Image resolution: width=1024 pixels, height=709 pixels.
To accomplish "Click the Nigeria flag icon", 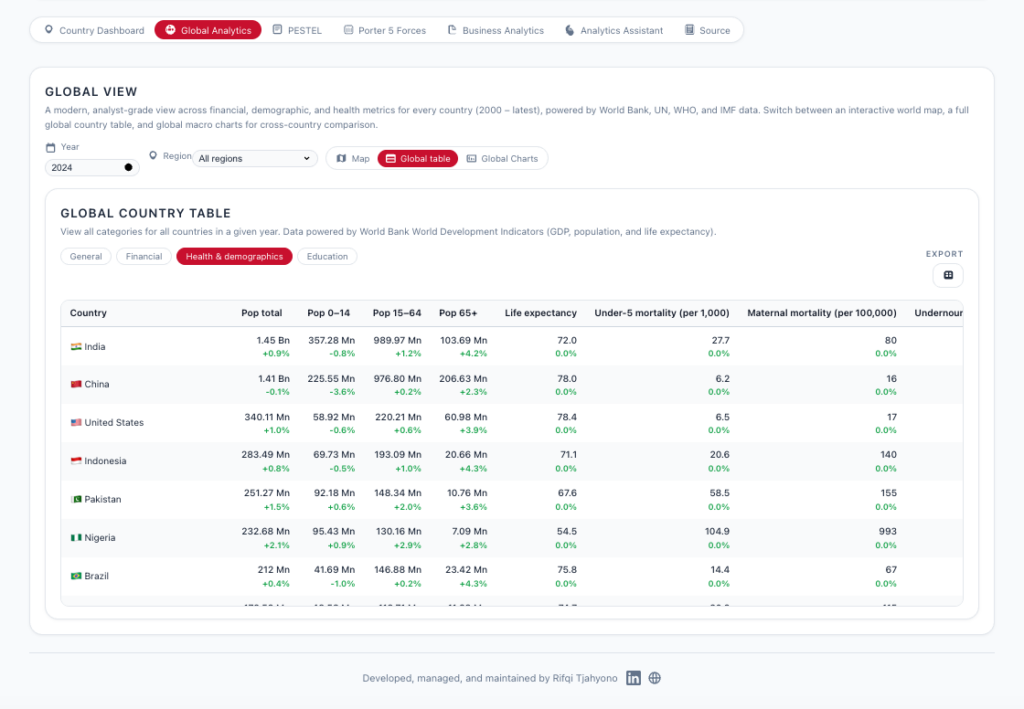I will pos(76,538).
